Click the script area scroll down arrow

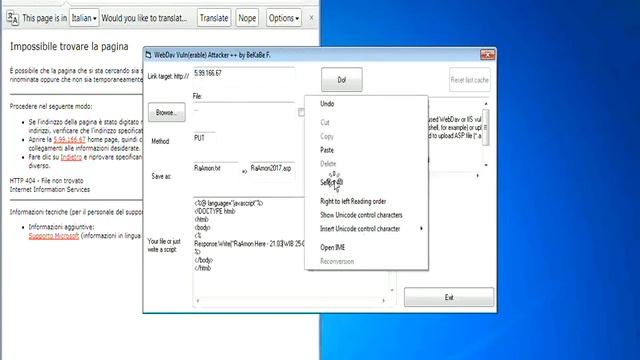click(392, 290)
